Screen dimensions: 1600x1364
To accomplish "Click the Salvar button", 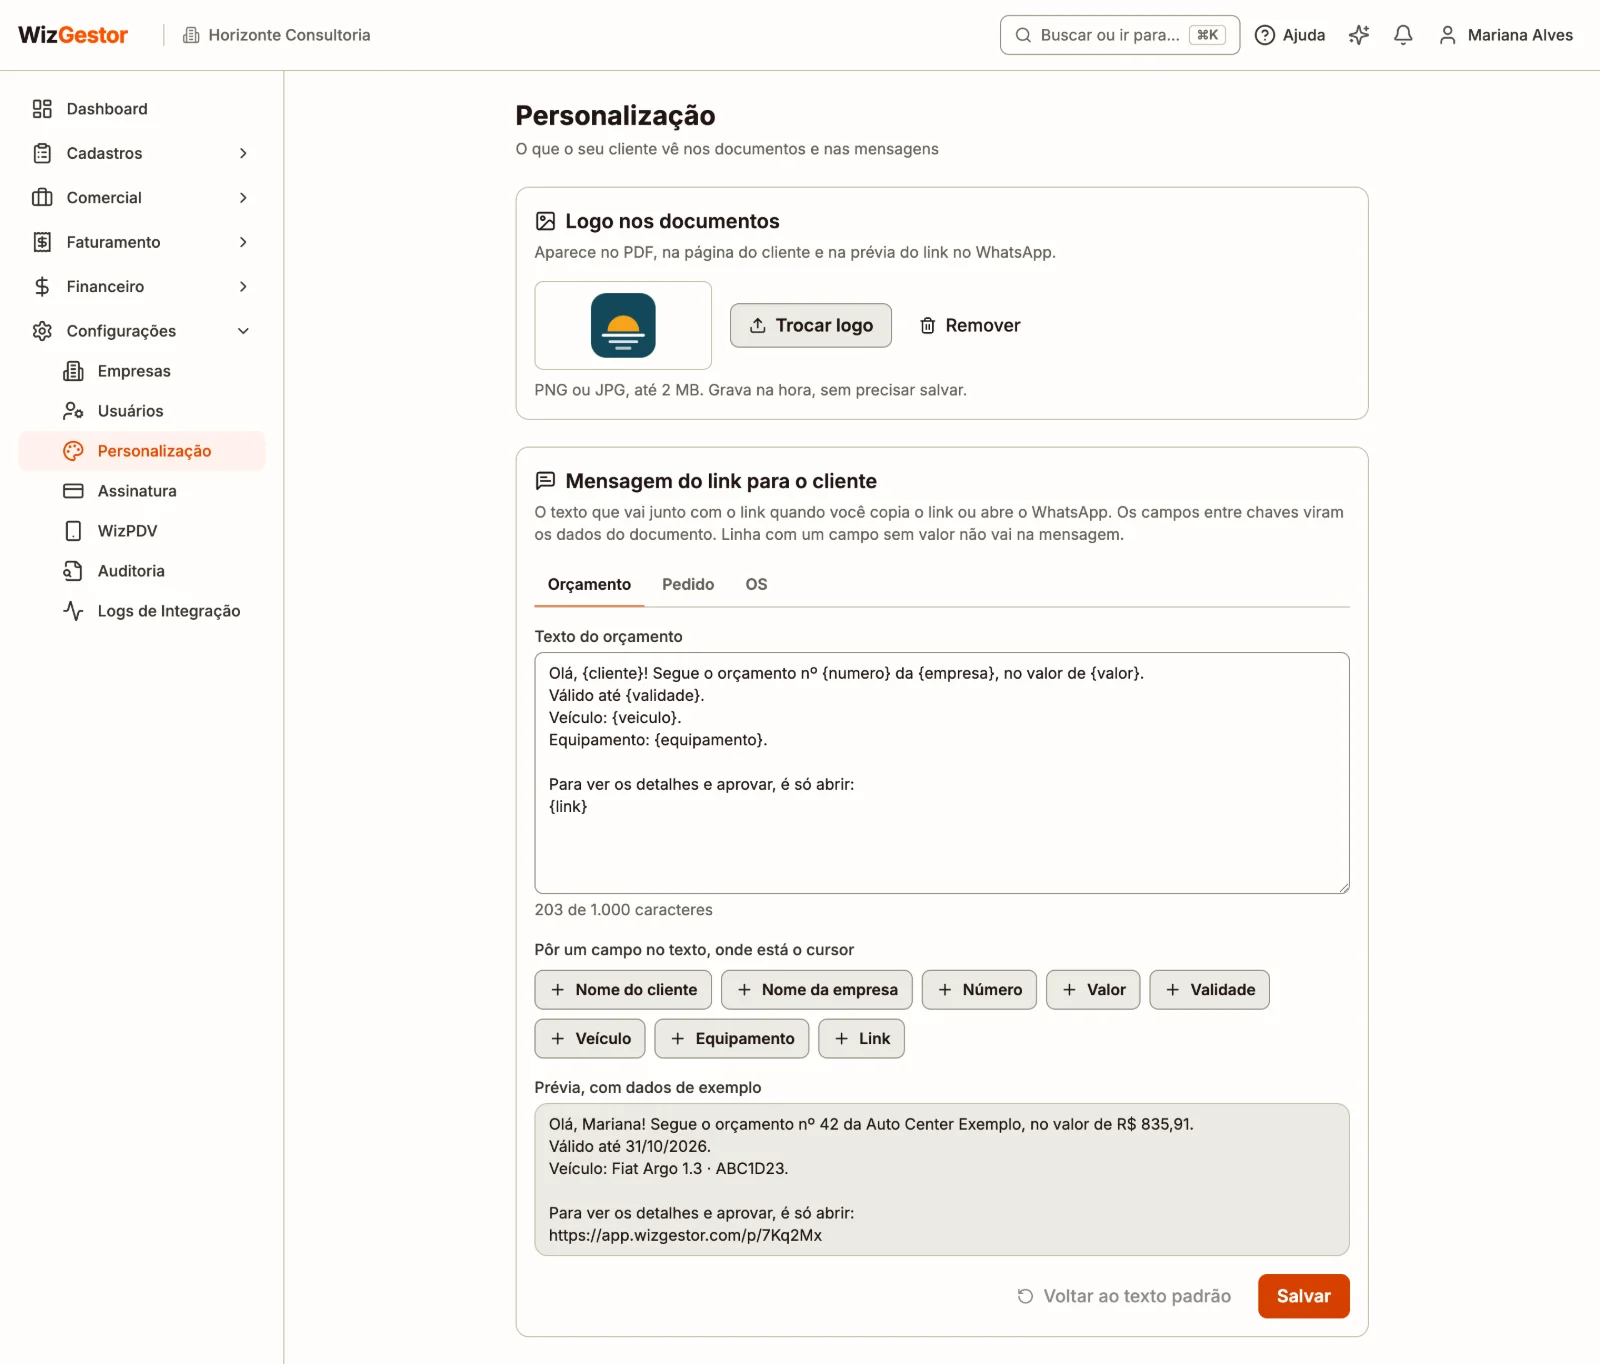I will pyautogui.click(x=1304, y=1296).
